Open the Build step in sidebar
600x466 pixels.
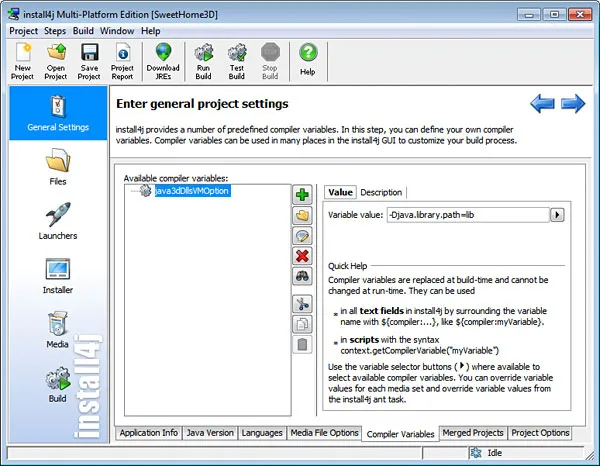(x=58, y=384)
